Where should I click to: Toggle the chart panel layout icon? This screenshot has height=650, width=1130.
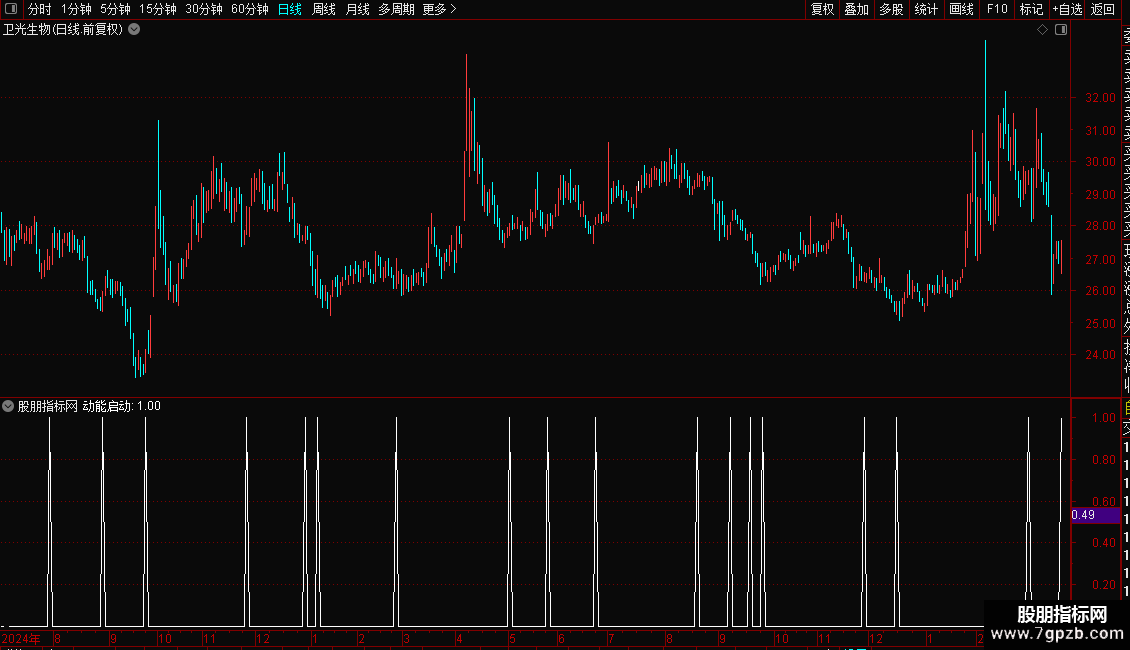click(1061, 30)
